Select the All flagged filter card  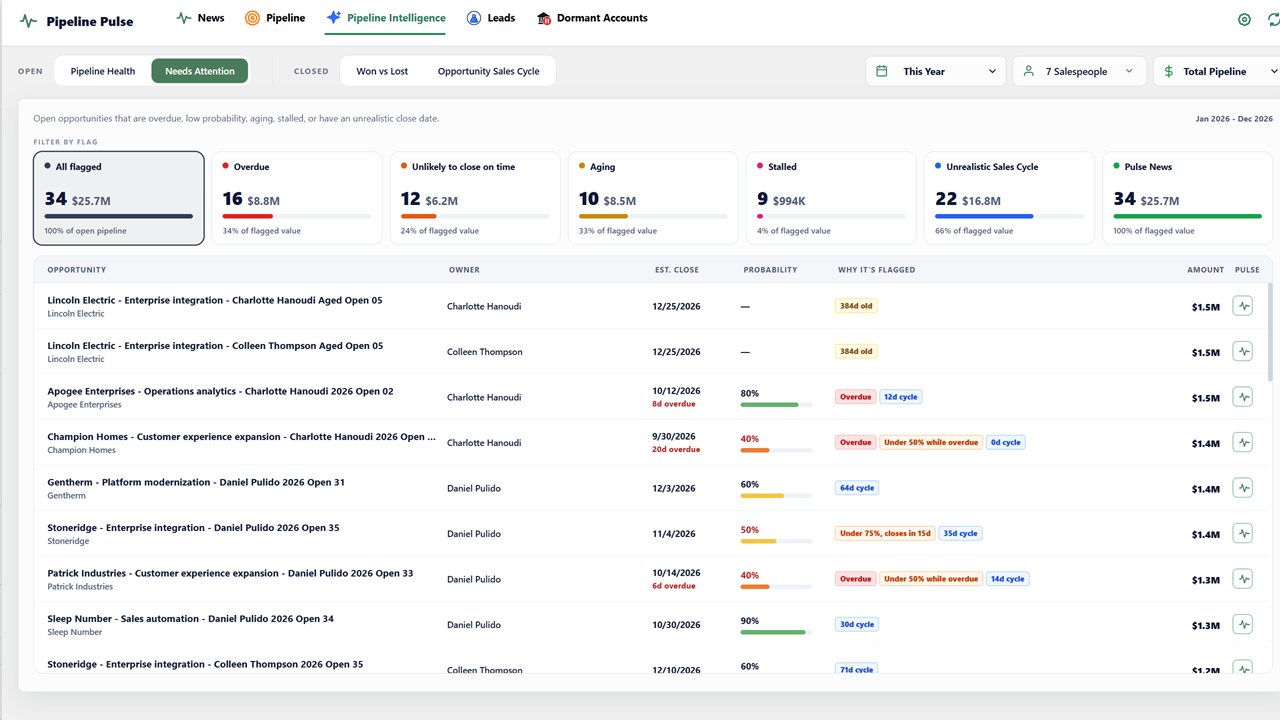(x=119, y=198)
